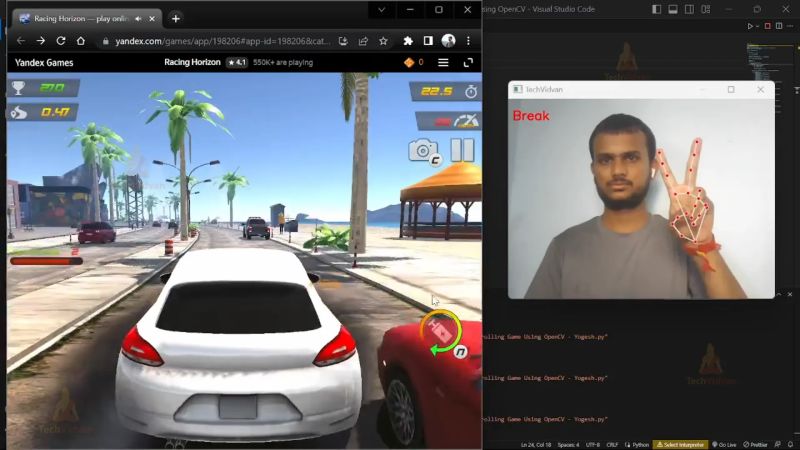The width and height of the screenshot is (800, 450).
Task: Toggle VS Code primary side bar
Action: pos(657,9)
